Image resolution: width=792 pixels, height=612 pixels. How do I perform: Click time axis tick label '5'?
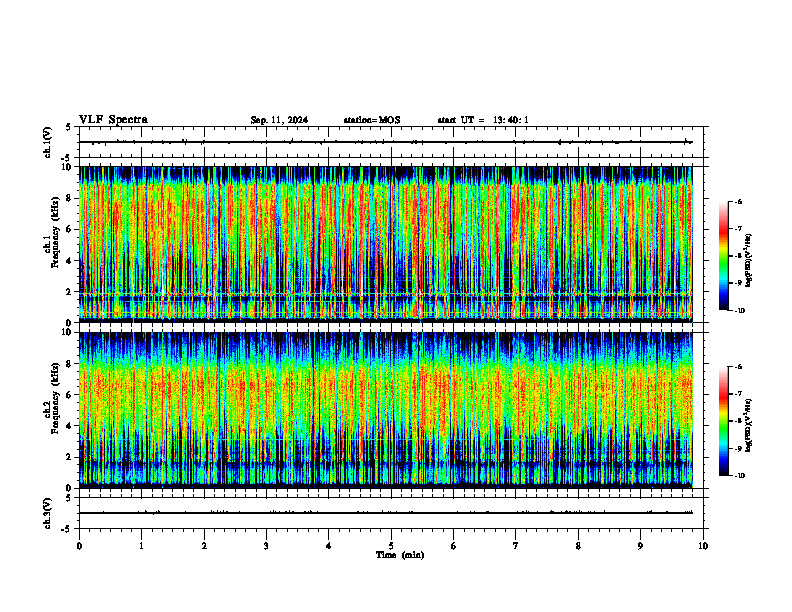(x=391, y=546)
